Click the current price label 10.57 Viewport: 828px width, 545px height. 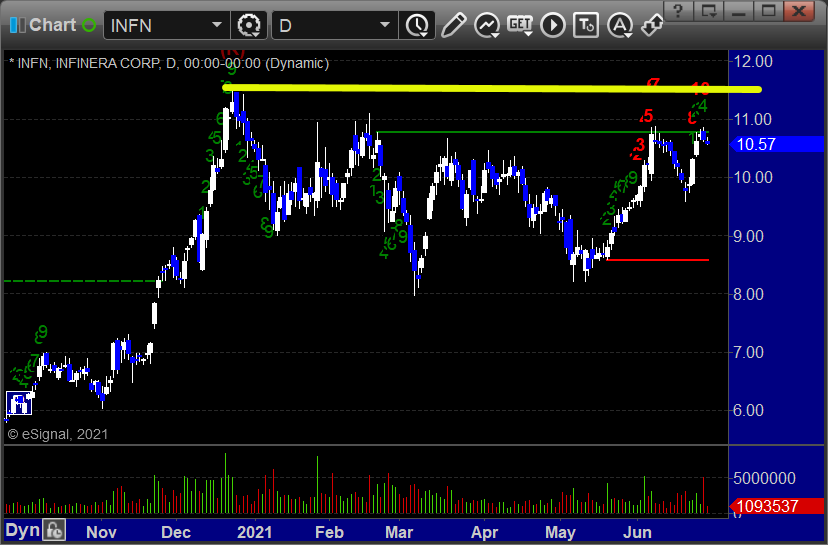pyautogui.click(x=775, y=144)
